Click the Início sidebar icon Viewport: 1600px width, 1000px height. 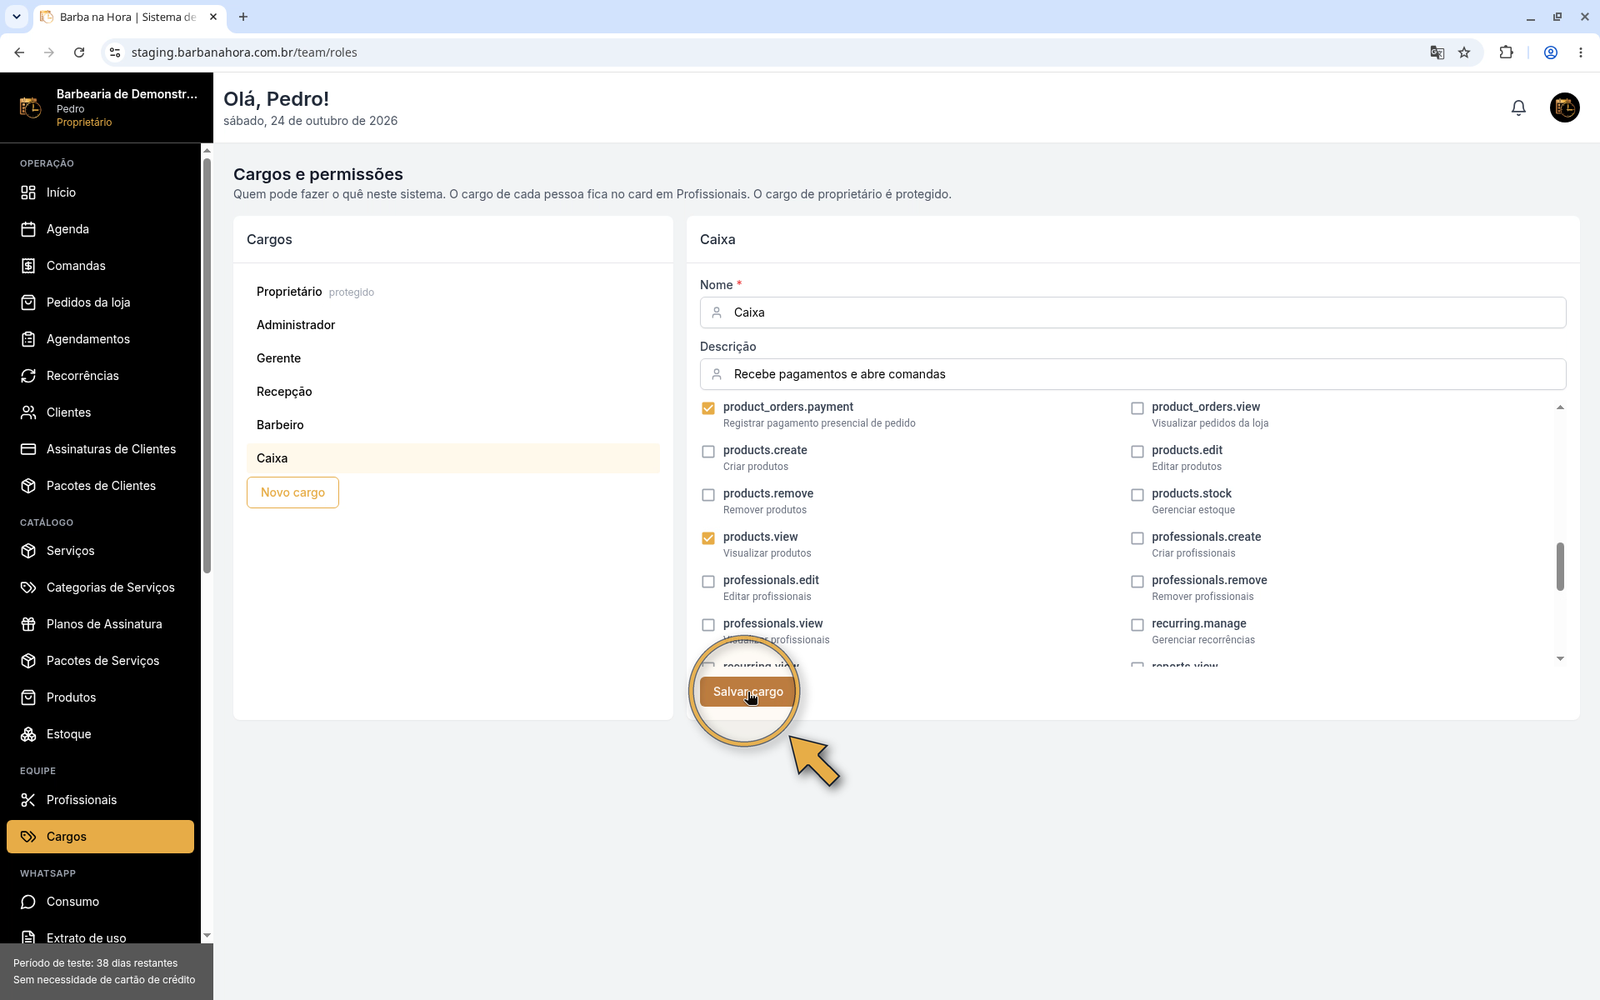coord(28,193)
